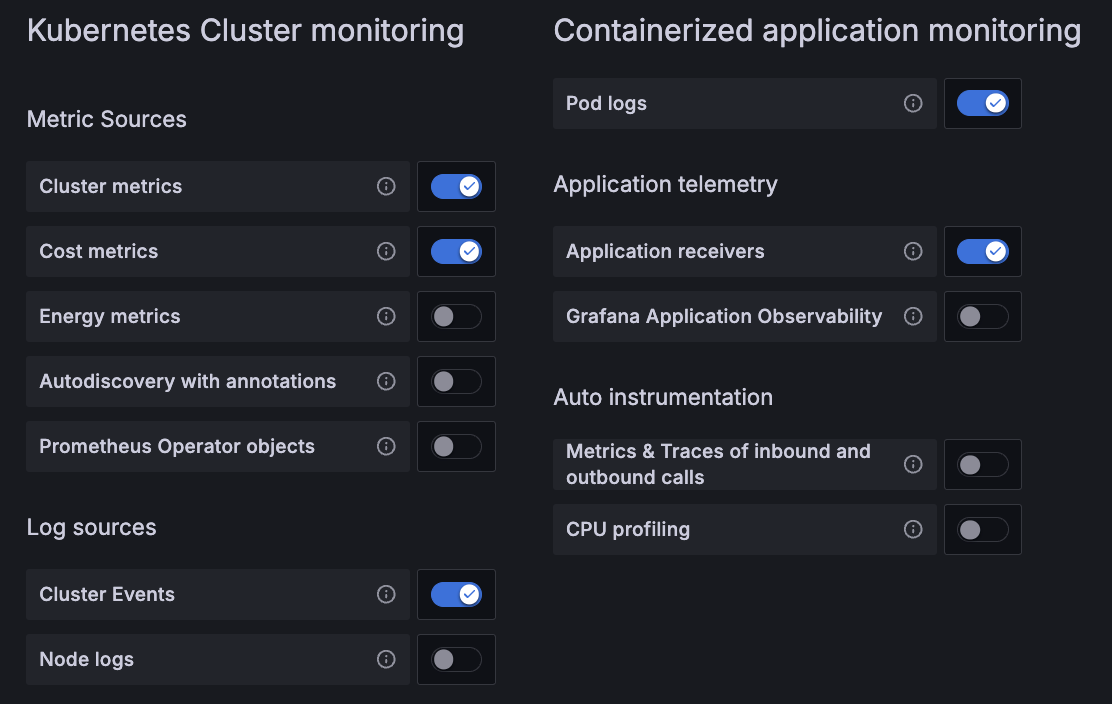Enable Energy metrics toggle
Image resolution: width=1112 pixels, height=704 pixels.
click(x=456, y=316)
